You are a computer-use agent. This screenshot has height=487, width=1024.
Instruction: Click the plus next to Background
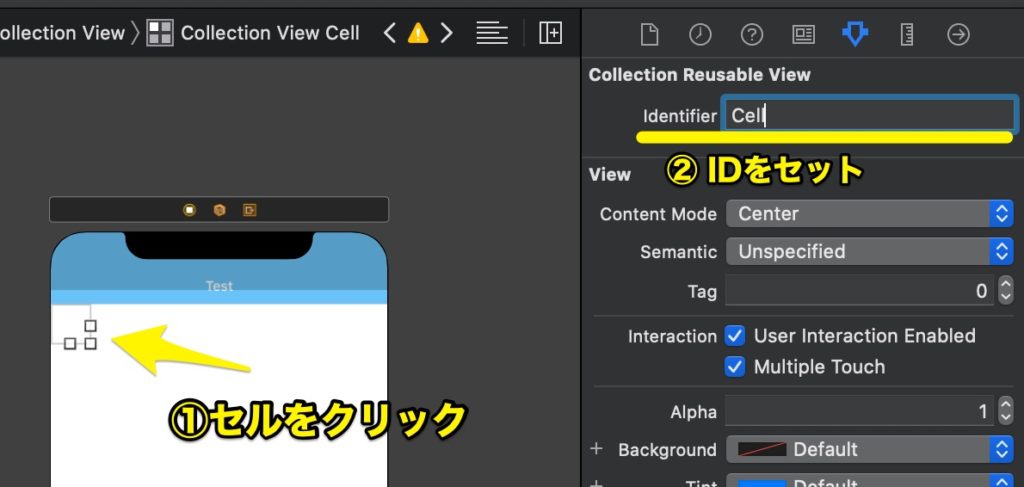click(596, 449)
